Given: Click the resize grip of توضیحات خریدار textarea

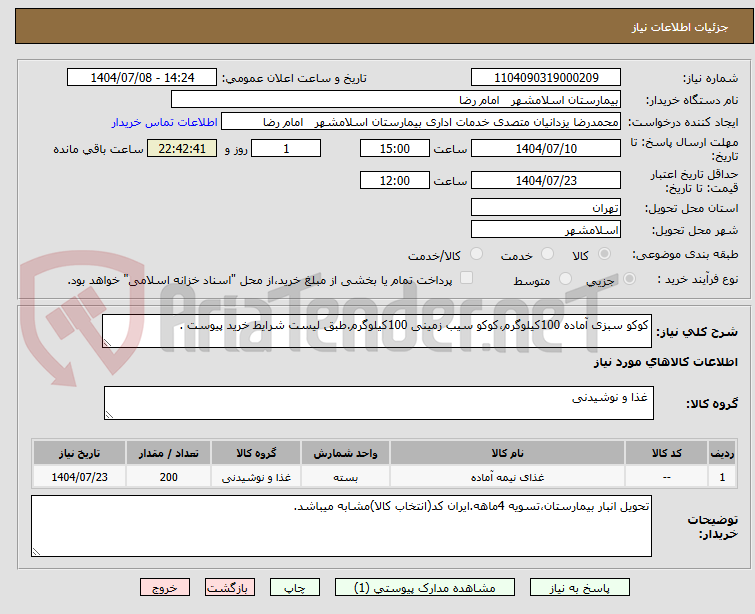Looking at the screenshot, I should (x=37, y=551).
